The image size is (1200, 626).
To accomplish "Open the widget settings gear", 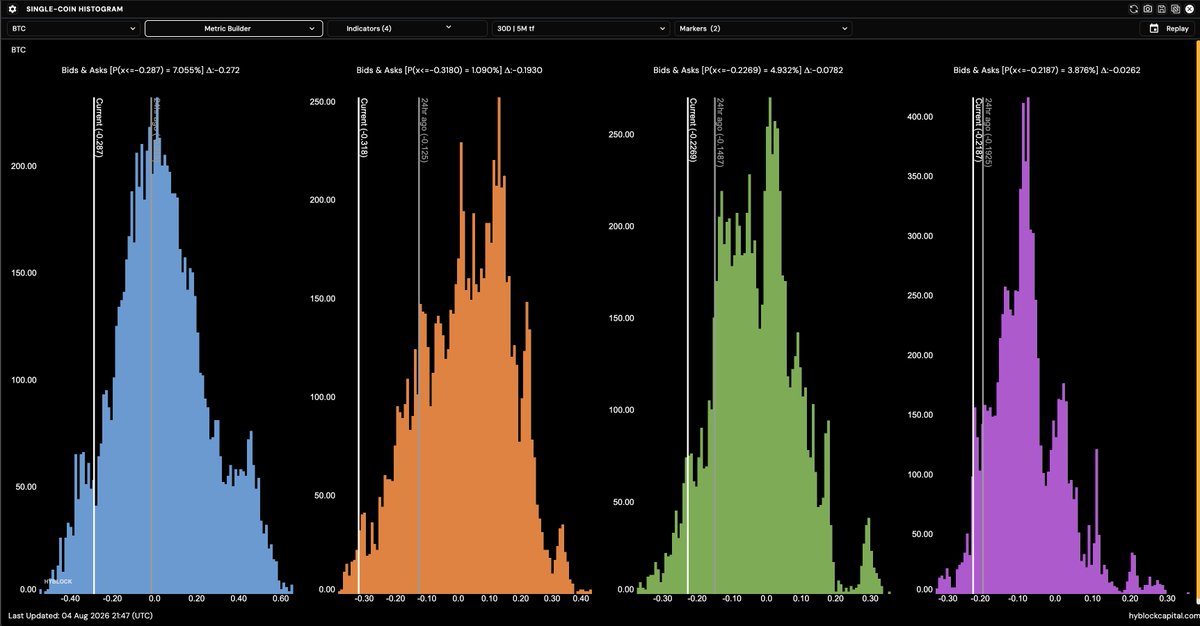I will point(13,8).
